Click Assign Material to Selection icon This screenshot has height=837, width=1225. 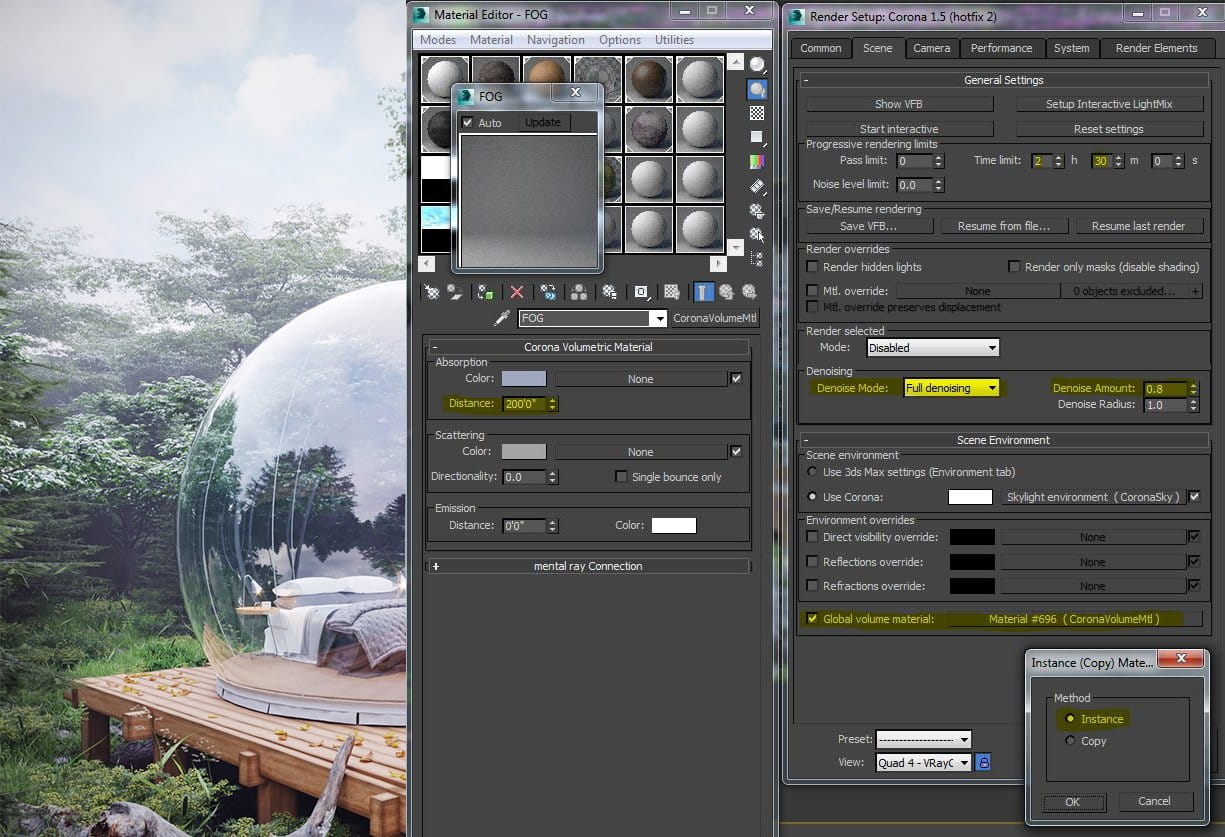[486, 292]
